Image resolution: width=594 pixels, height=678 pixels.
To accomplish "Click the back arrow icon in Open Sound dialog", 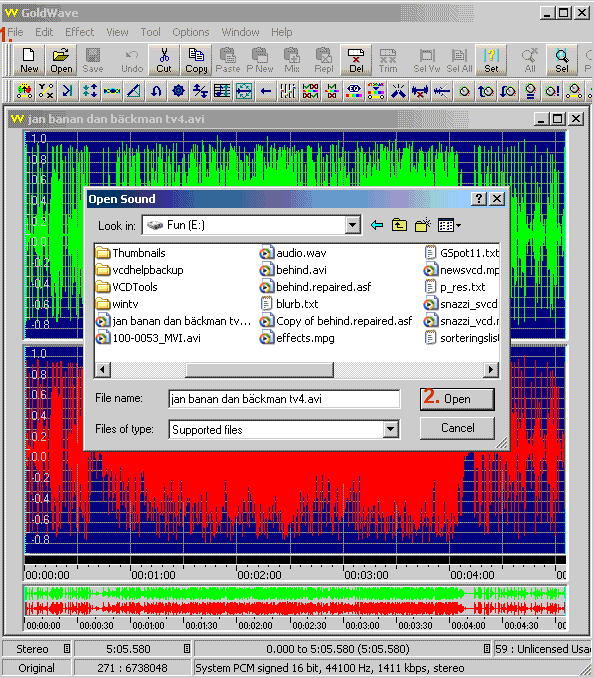I will click(x=377, y=225).
